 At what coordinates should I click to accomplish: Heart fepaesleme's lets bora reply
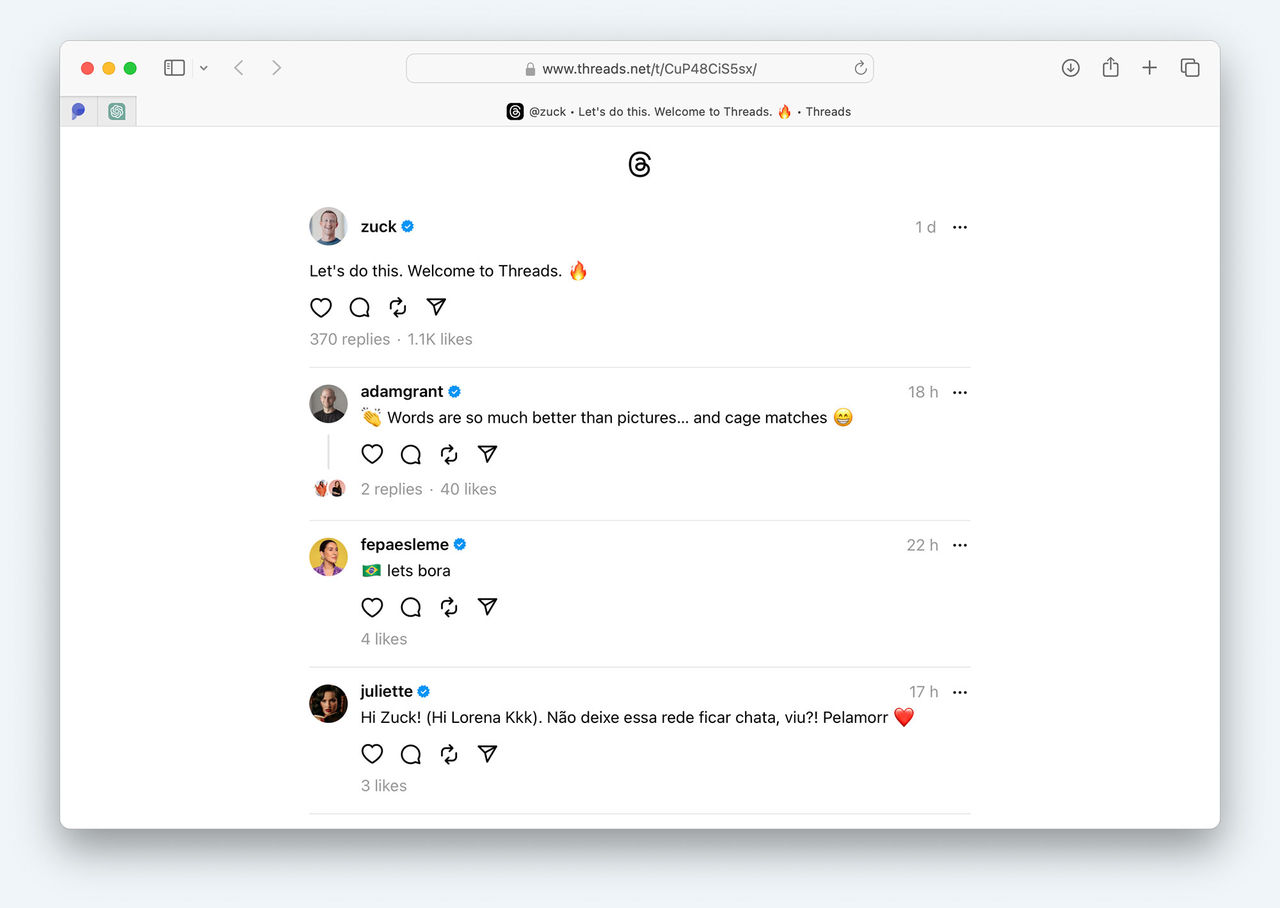372,608
